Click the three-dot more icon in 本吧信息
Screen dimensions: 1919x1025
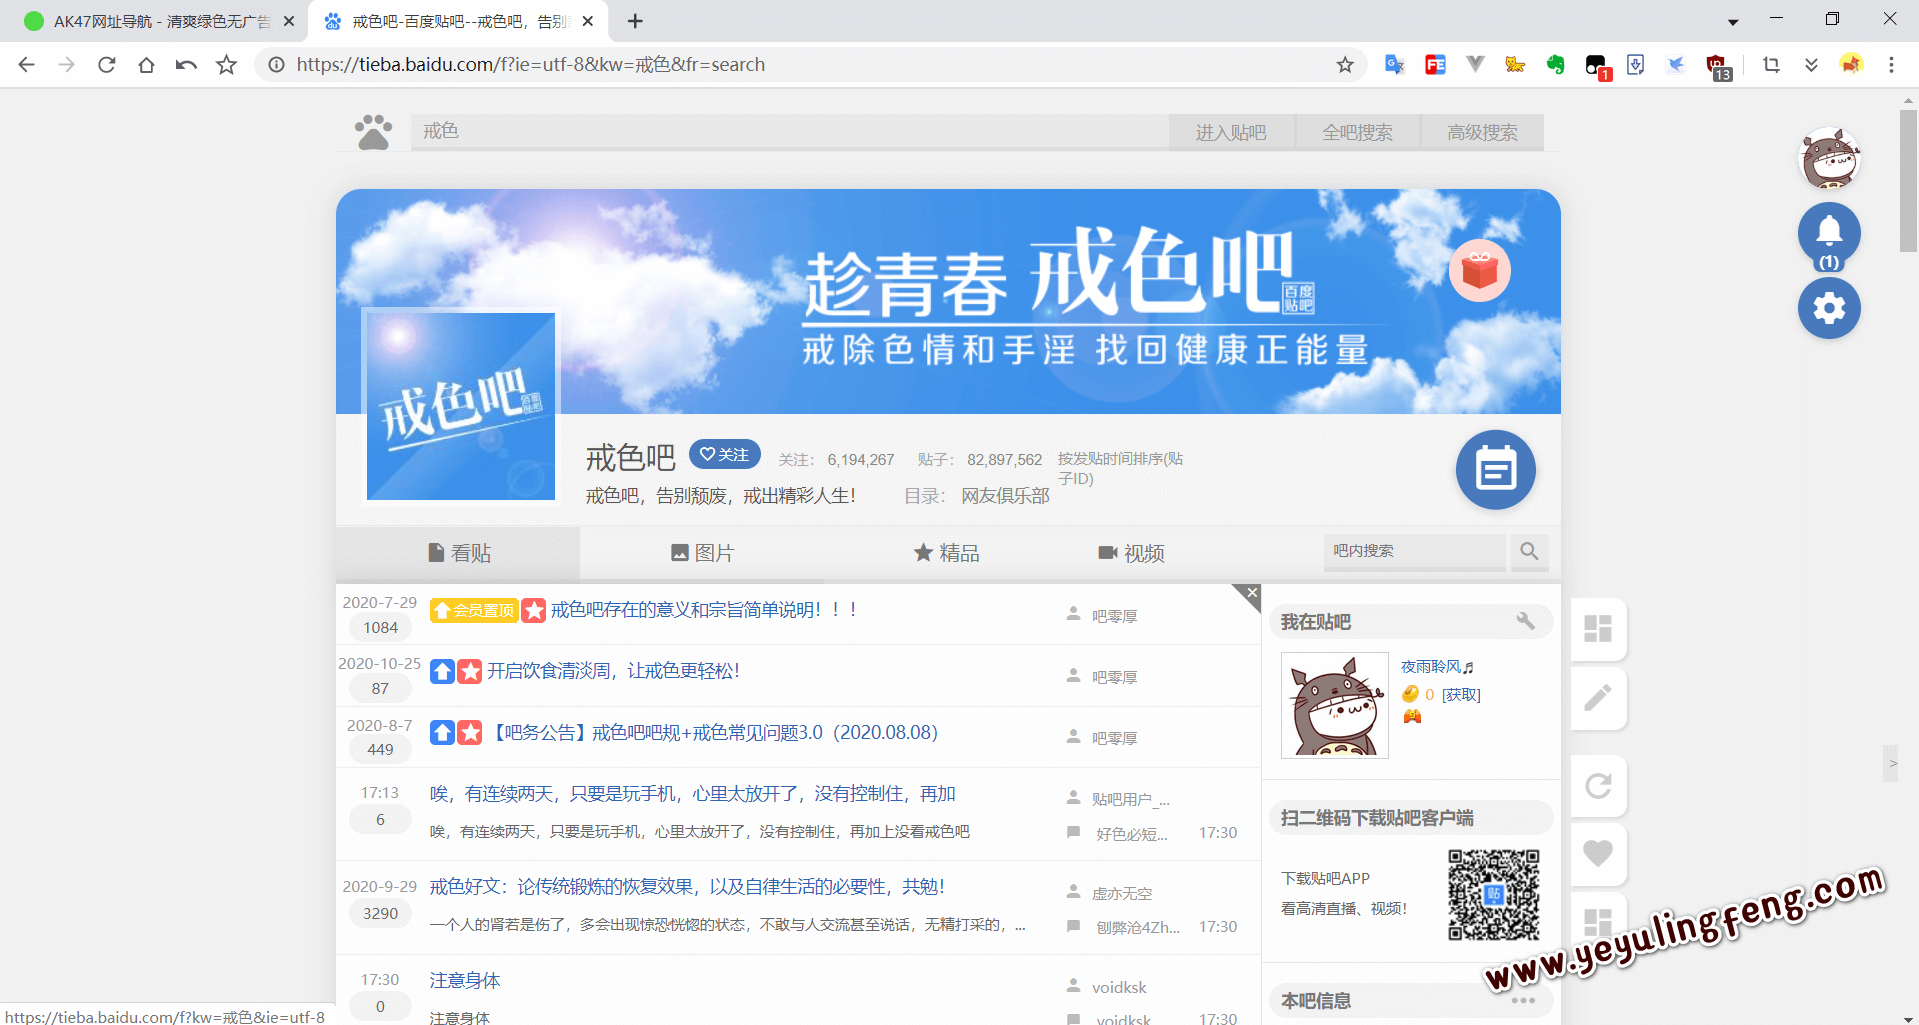point(1523,1000)
